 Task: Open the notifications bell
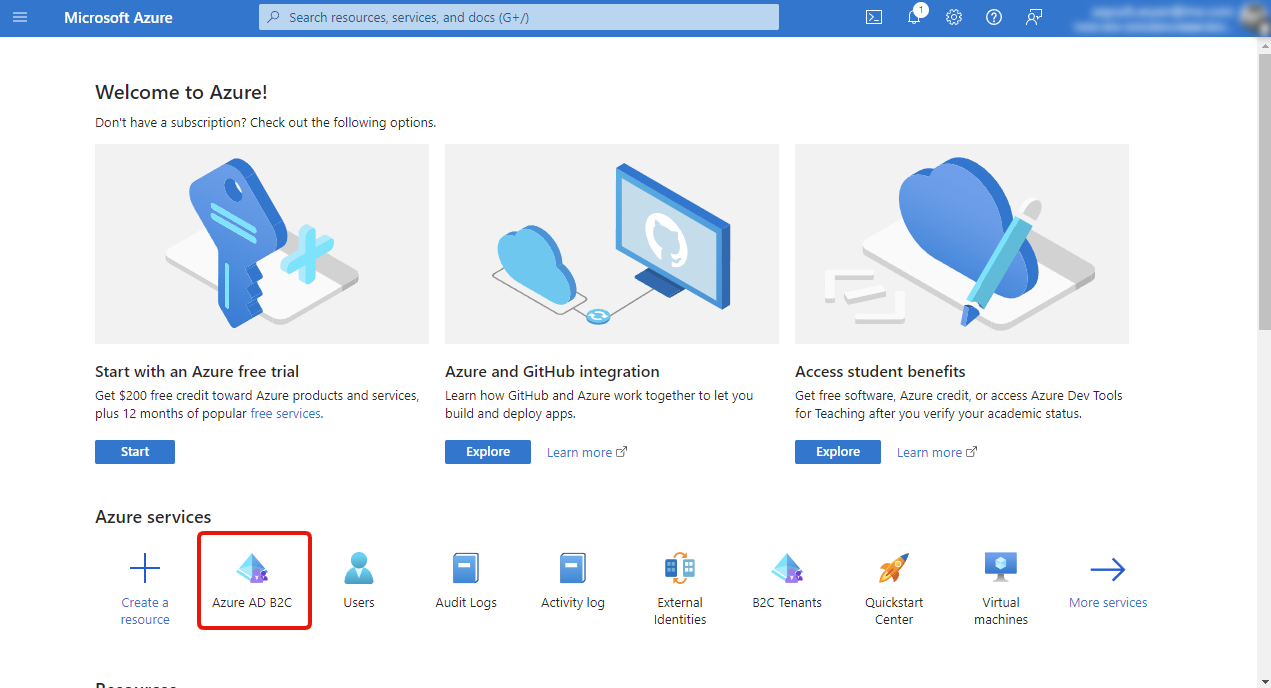[913, 17]
